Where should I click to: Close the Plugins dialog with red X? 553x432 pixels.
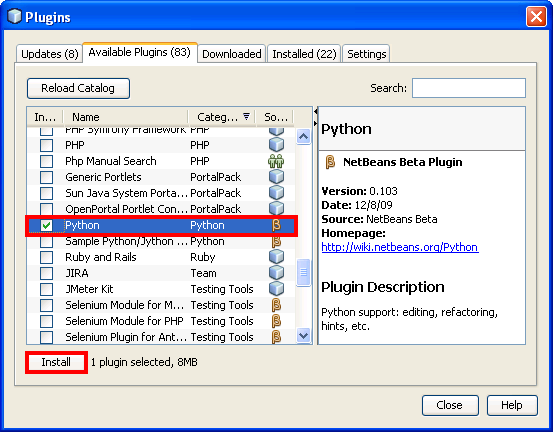coord(536,17)
